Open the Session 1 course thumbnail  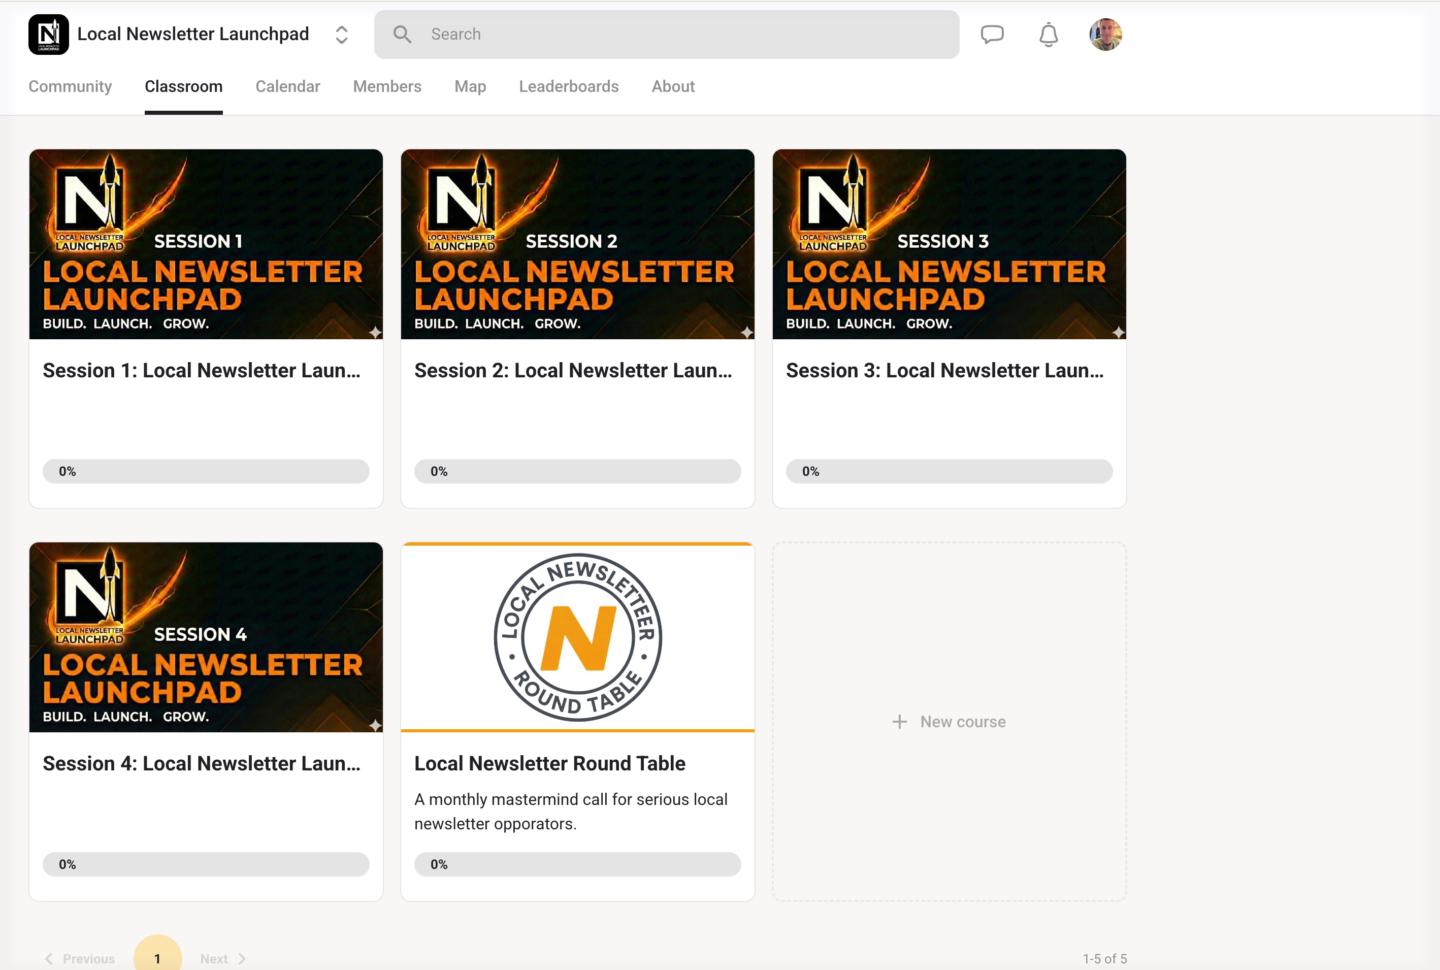206,244
